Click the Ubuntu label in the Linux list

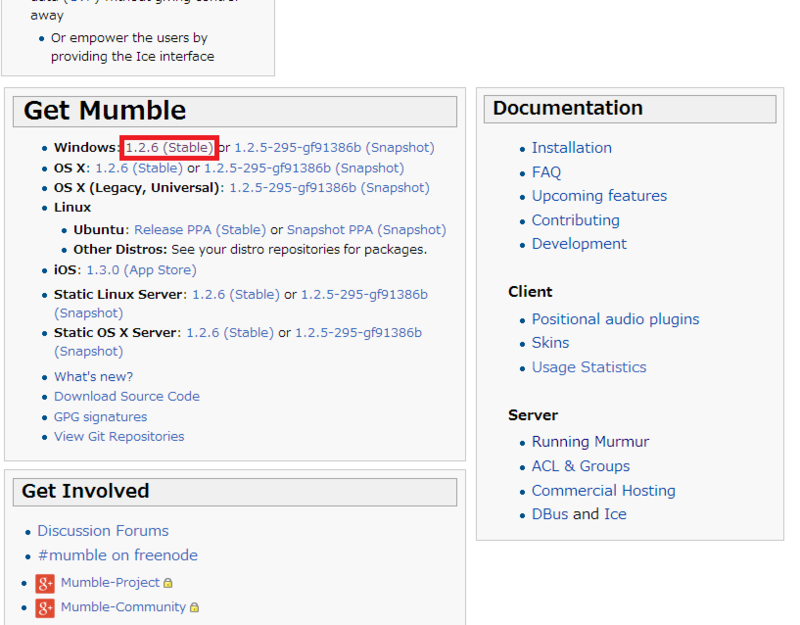pyautogui.click(x=99, y=230)
